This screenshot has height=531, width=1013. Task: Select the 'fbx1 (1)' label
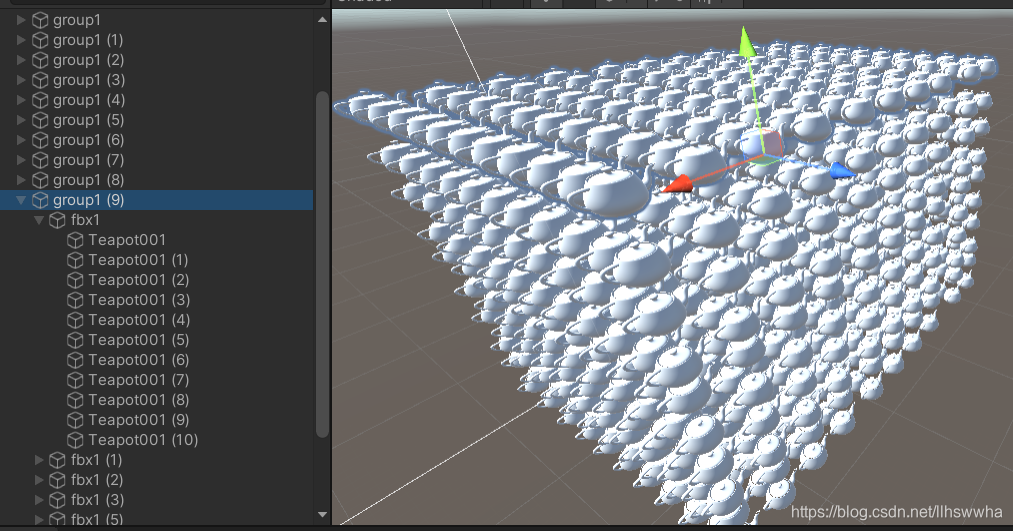[x=96, y=460]
